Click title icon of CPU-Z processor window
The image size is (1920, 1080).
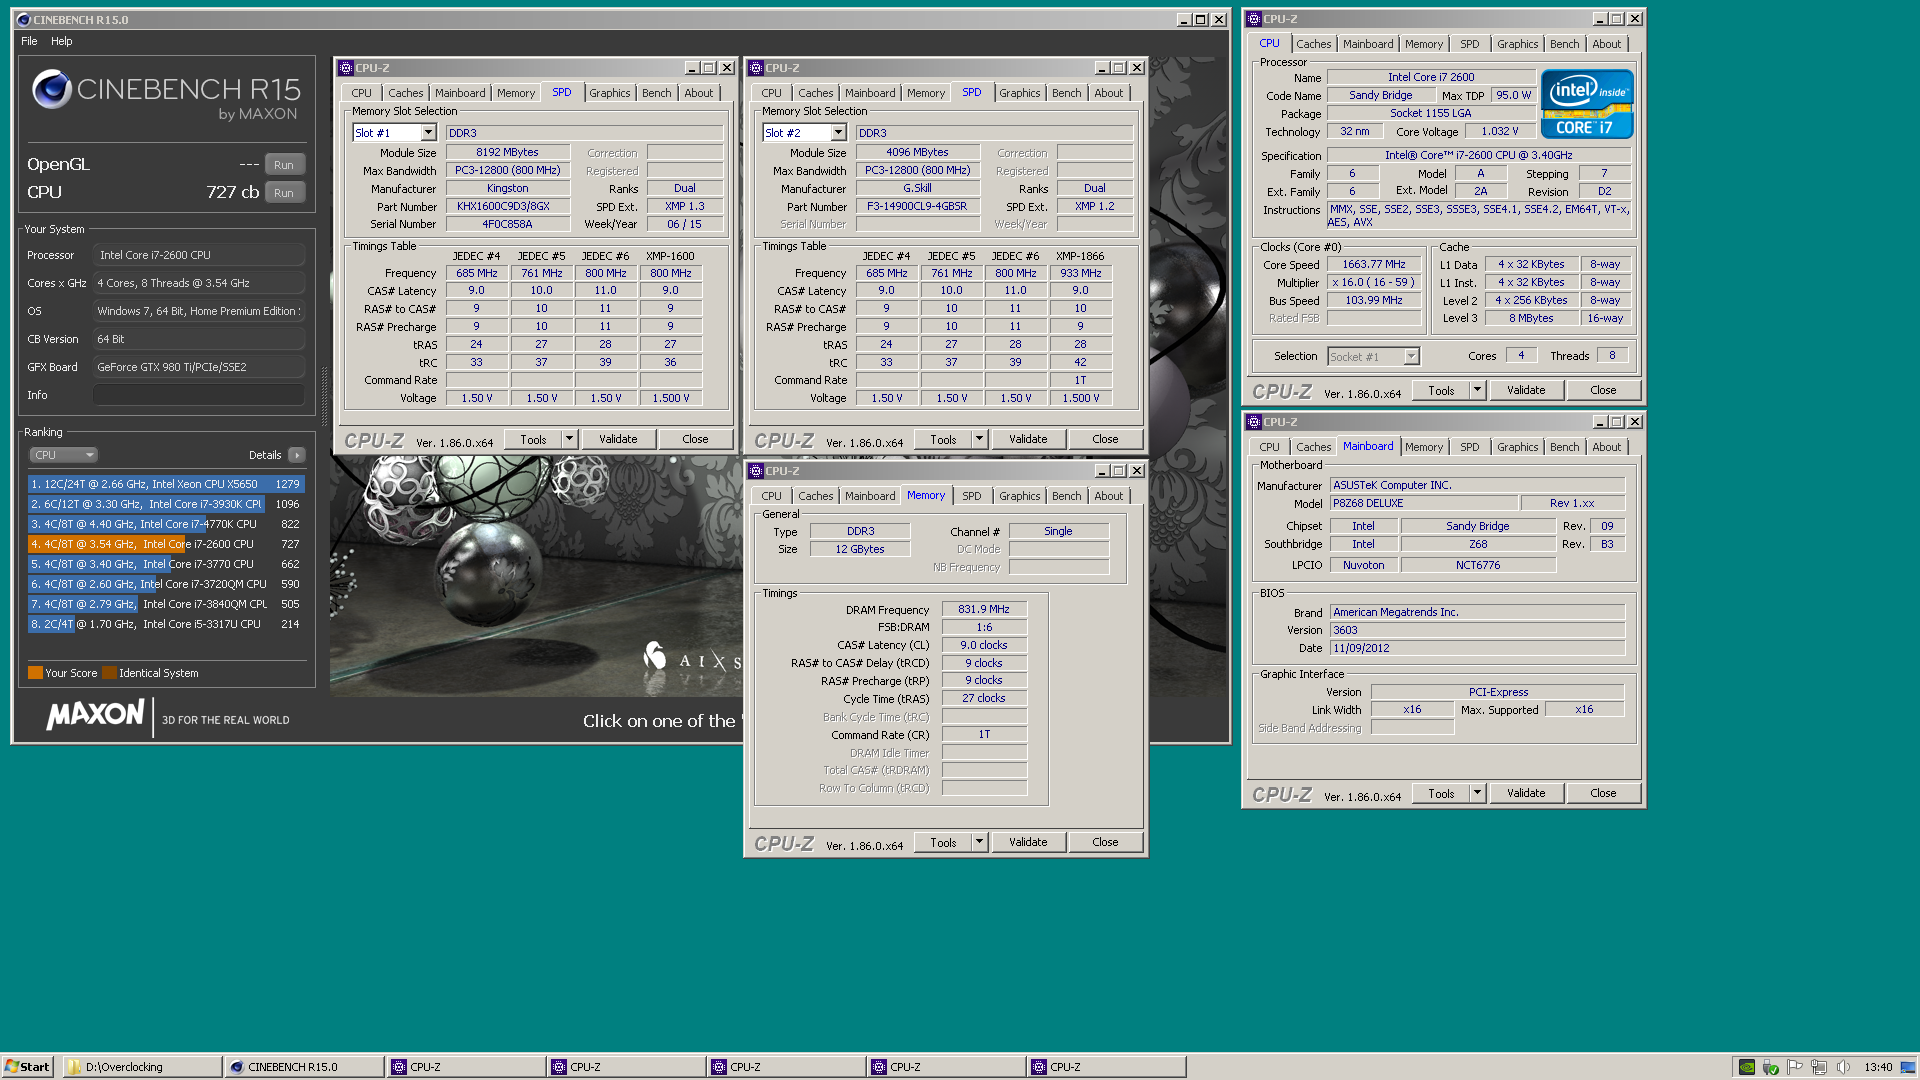click(1254, 19)
